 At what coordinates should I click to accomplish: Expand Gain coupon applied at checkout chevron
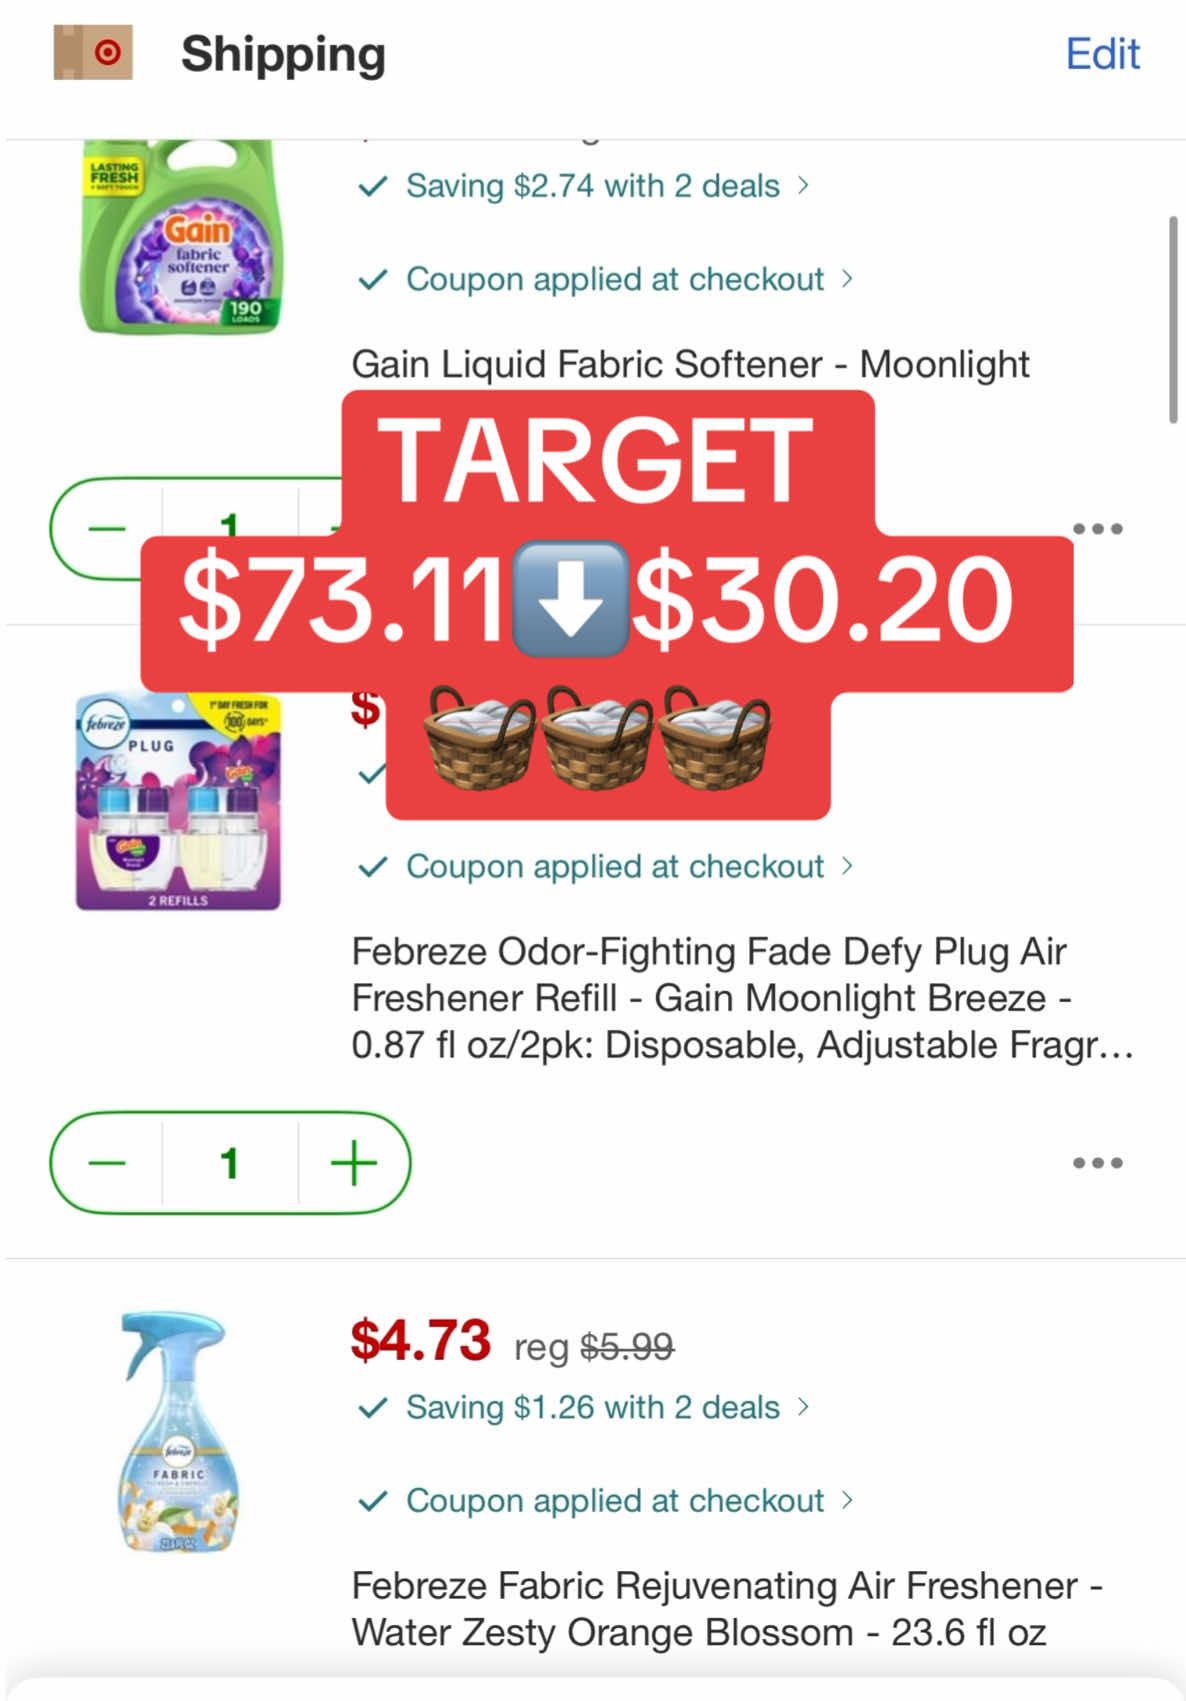847,278
